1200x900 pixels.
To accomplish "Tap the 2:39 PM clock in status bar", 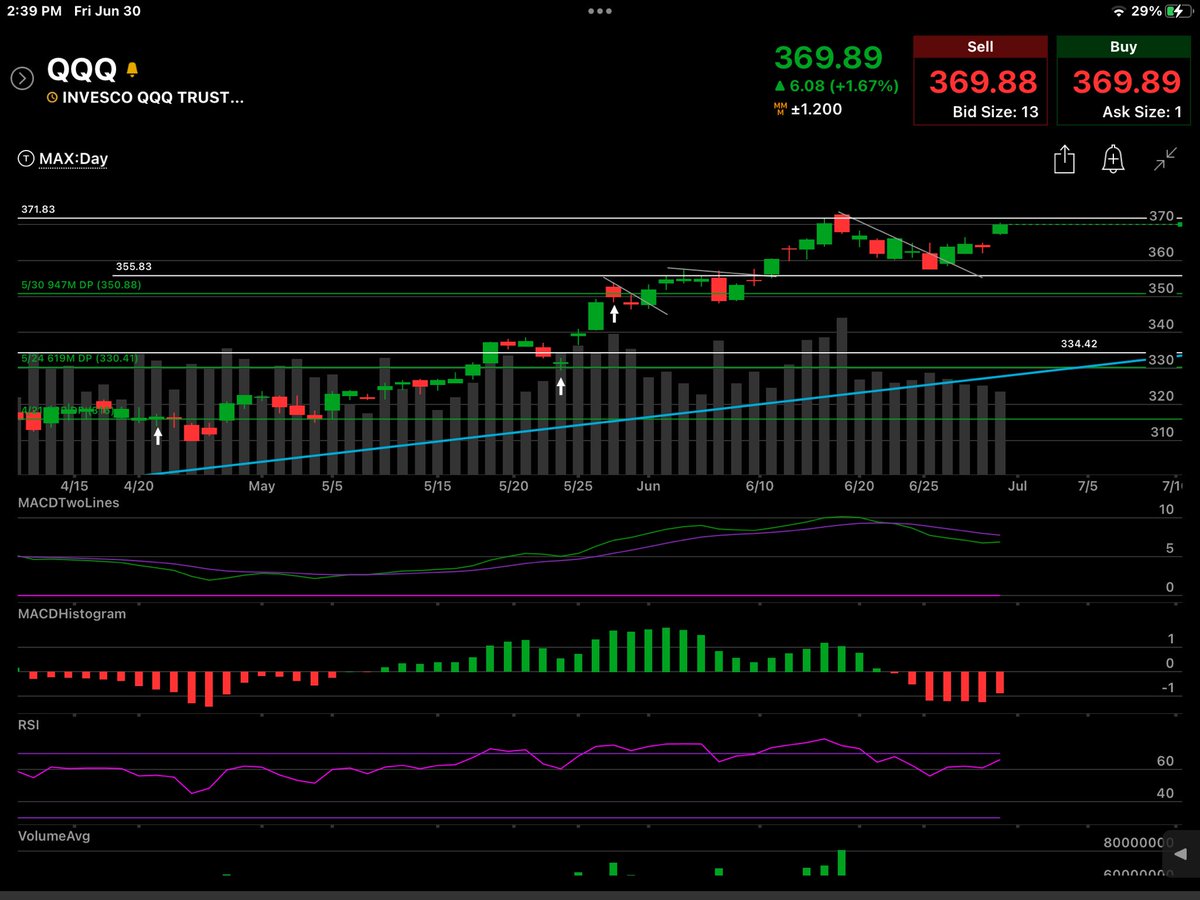I will coord(36,11).
